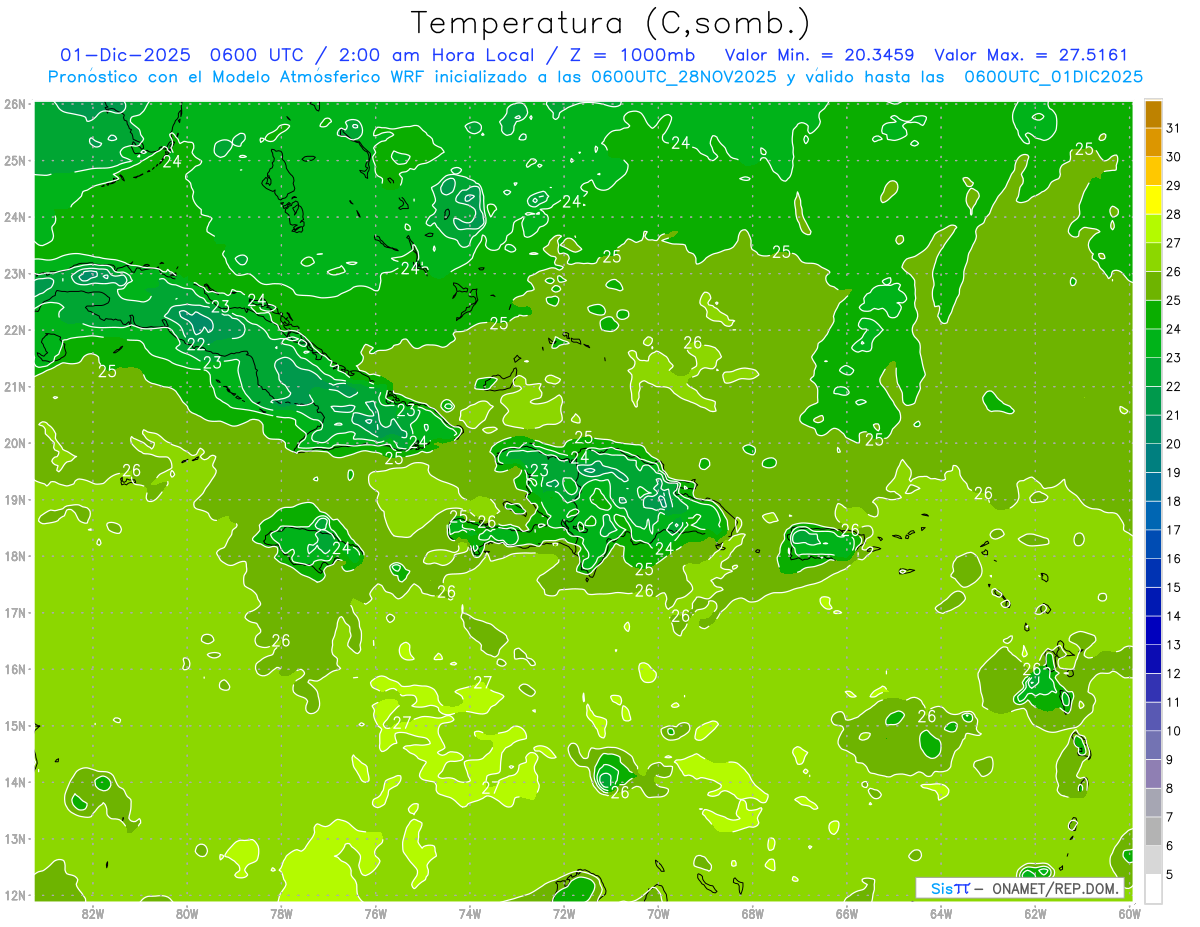
Task: Click the color scale label 30
Action: point(1173,157)
